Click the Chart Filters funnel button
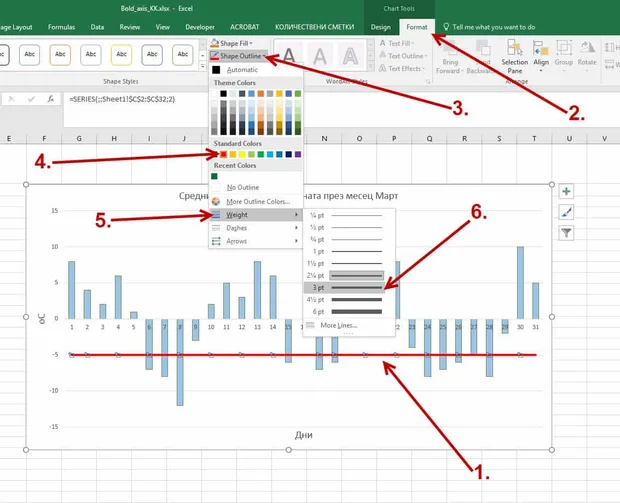Screen dimensions: 620x503 coord(566,233)
